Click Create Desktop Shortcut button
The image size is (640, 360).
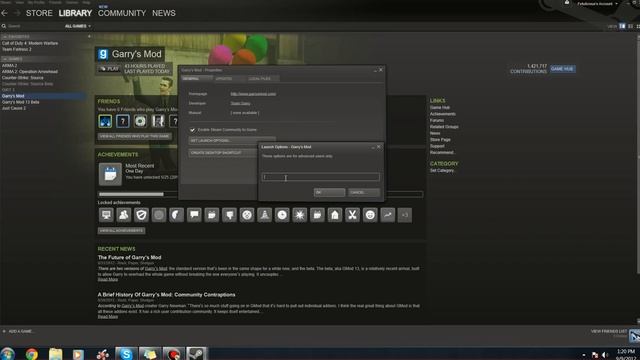pyautogui.click(x=223, y=153)
